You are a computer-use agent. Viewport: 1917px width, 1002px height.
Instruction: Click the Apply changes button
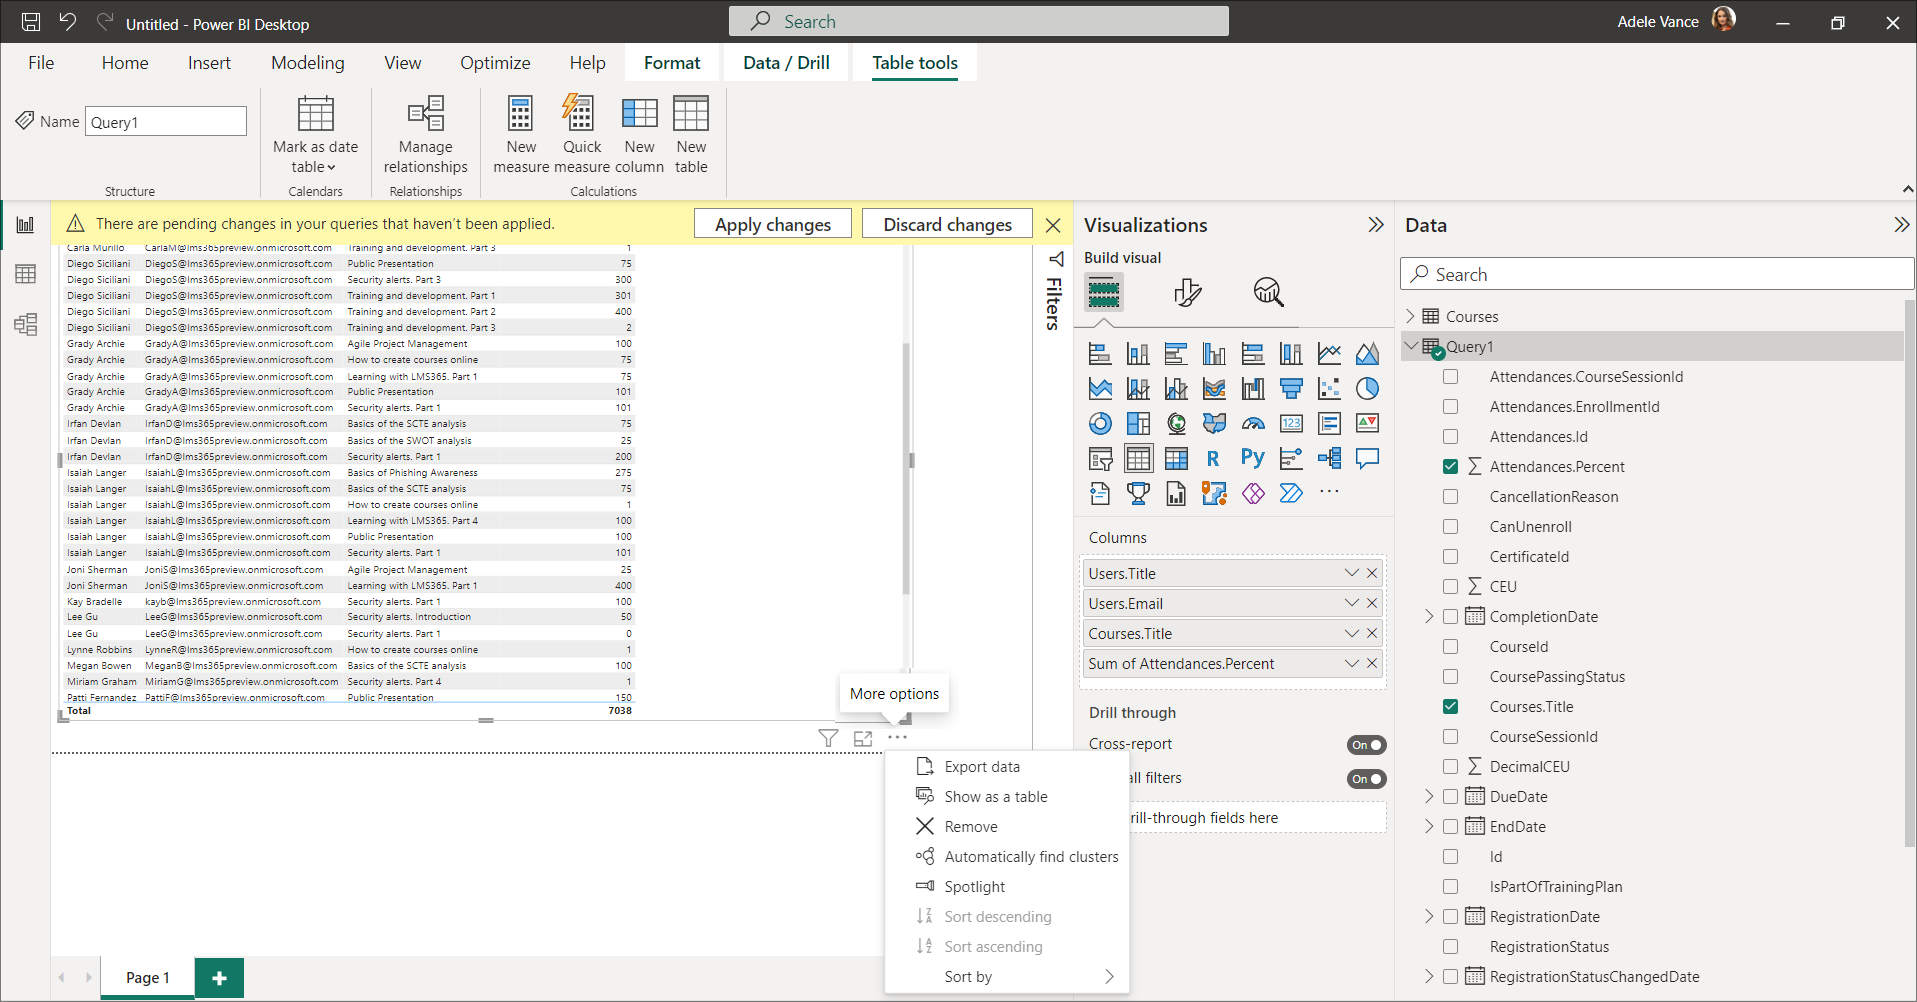772,224
